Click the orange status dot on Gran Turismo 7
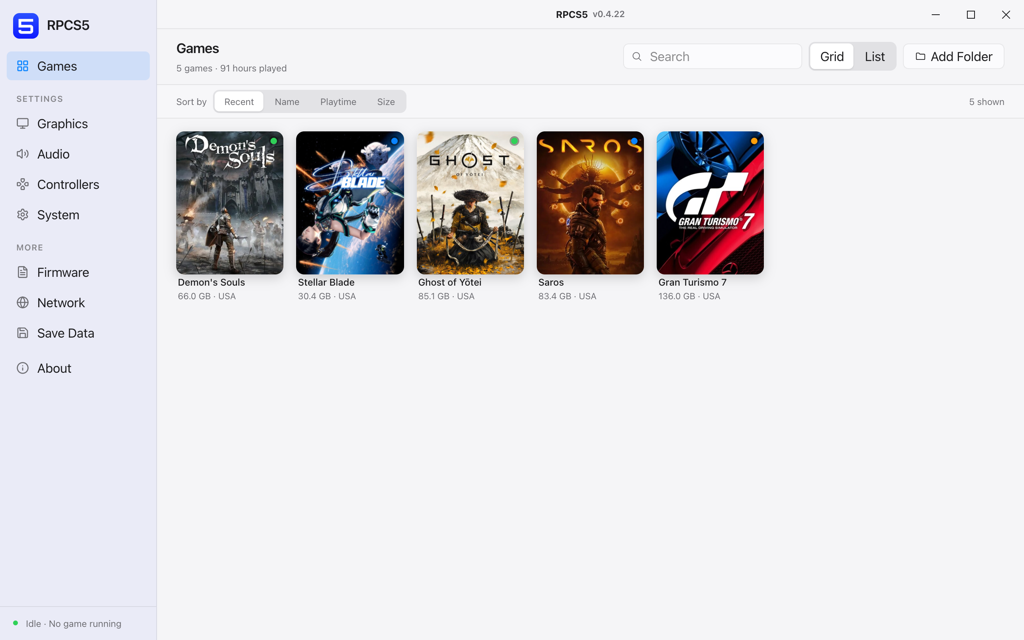The height and width of the screenshot is (640, 1024). click(x=754, y=141)
